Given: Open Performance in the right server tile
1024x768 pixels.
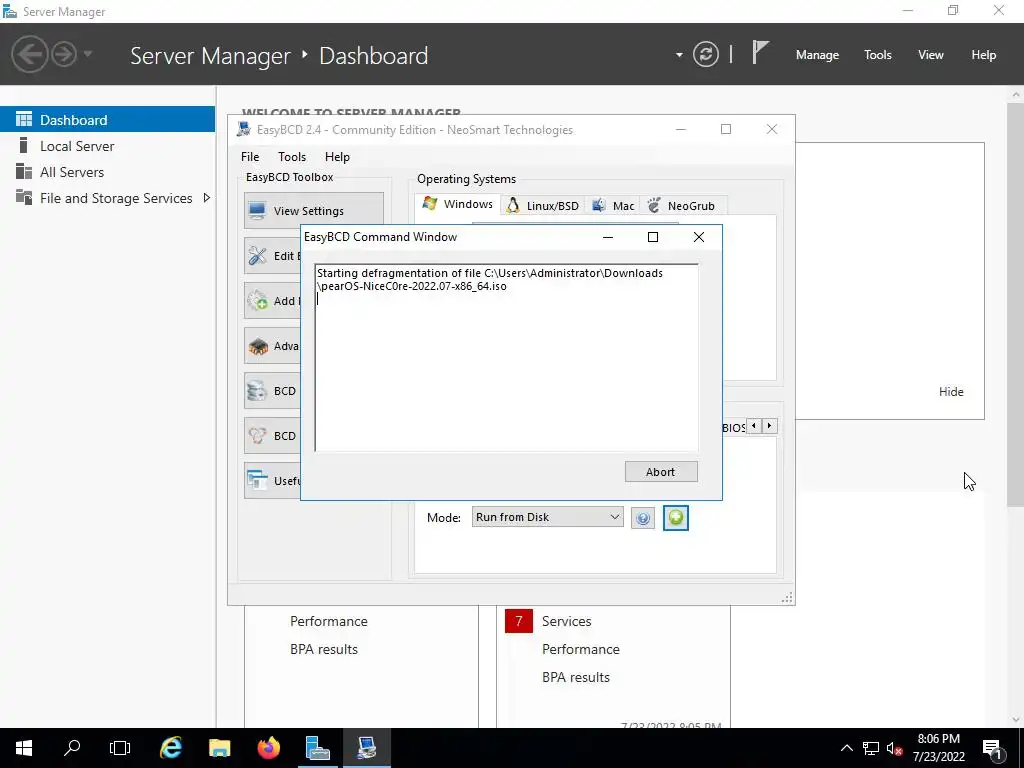Looking at the screenshot, I should click(x=581, y=649).
